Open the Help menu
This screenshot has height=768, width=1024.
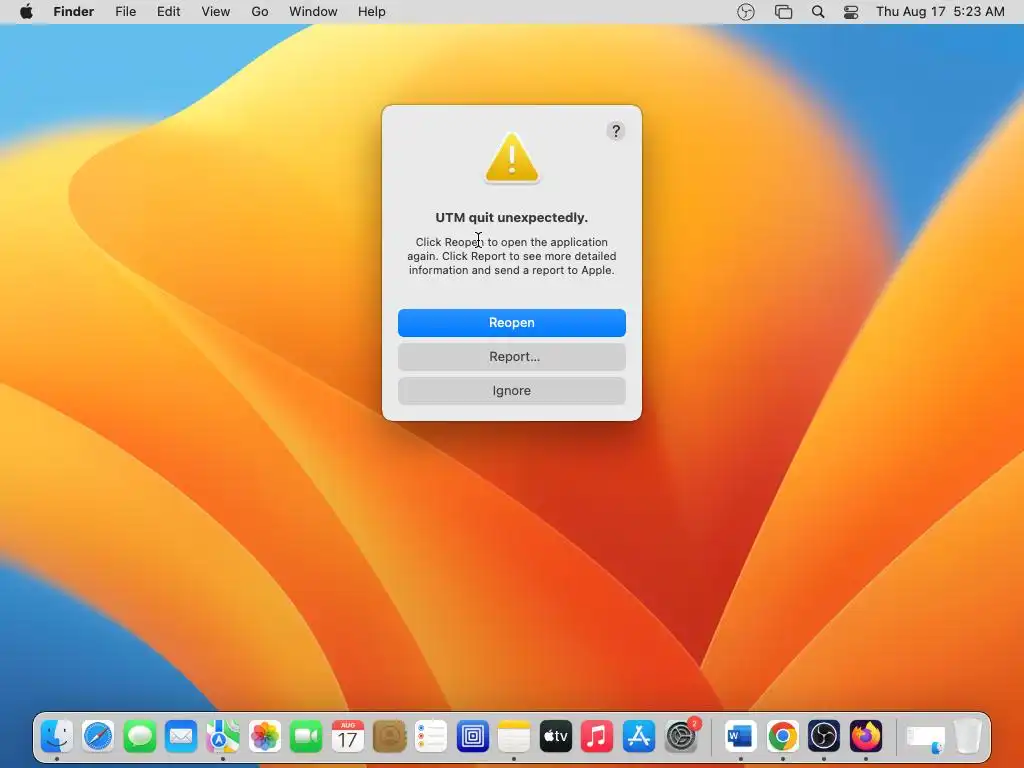click(372, 12)
